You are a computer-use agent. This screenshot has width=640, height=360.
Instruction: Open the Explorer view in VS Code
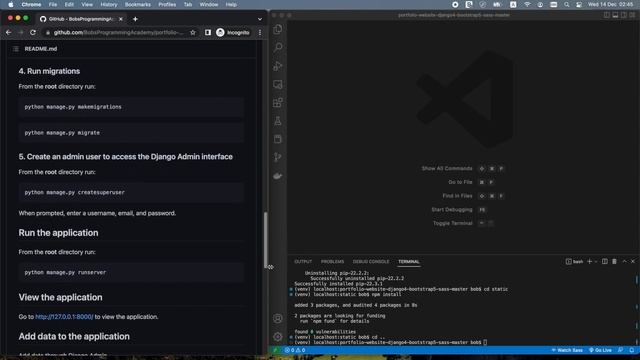click(x=278, y=29)
